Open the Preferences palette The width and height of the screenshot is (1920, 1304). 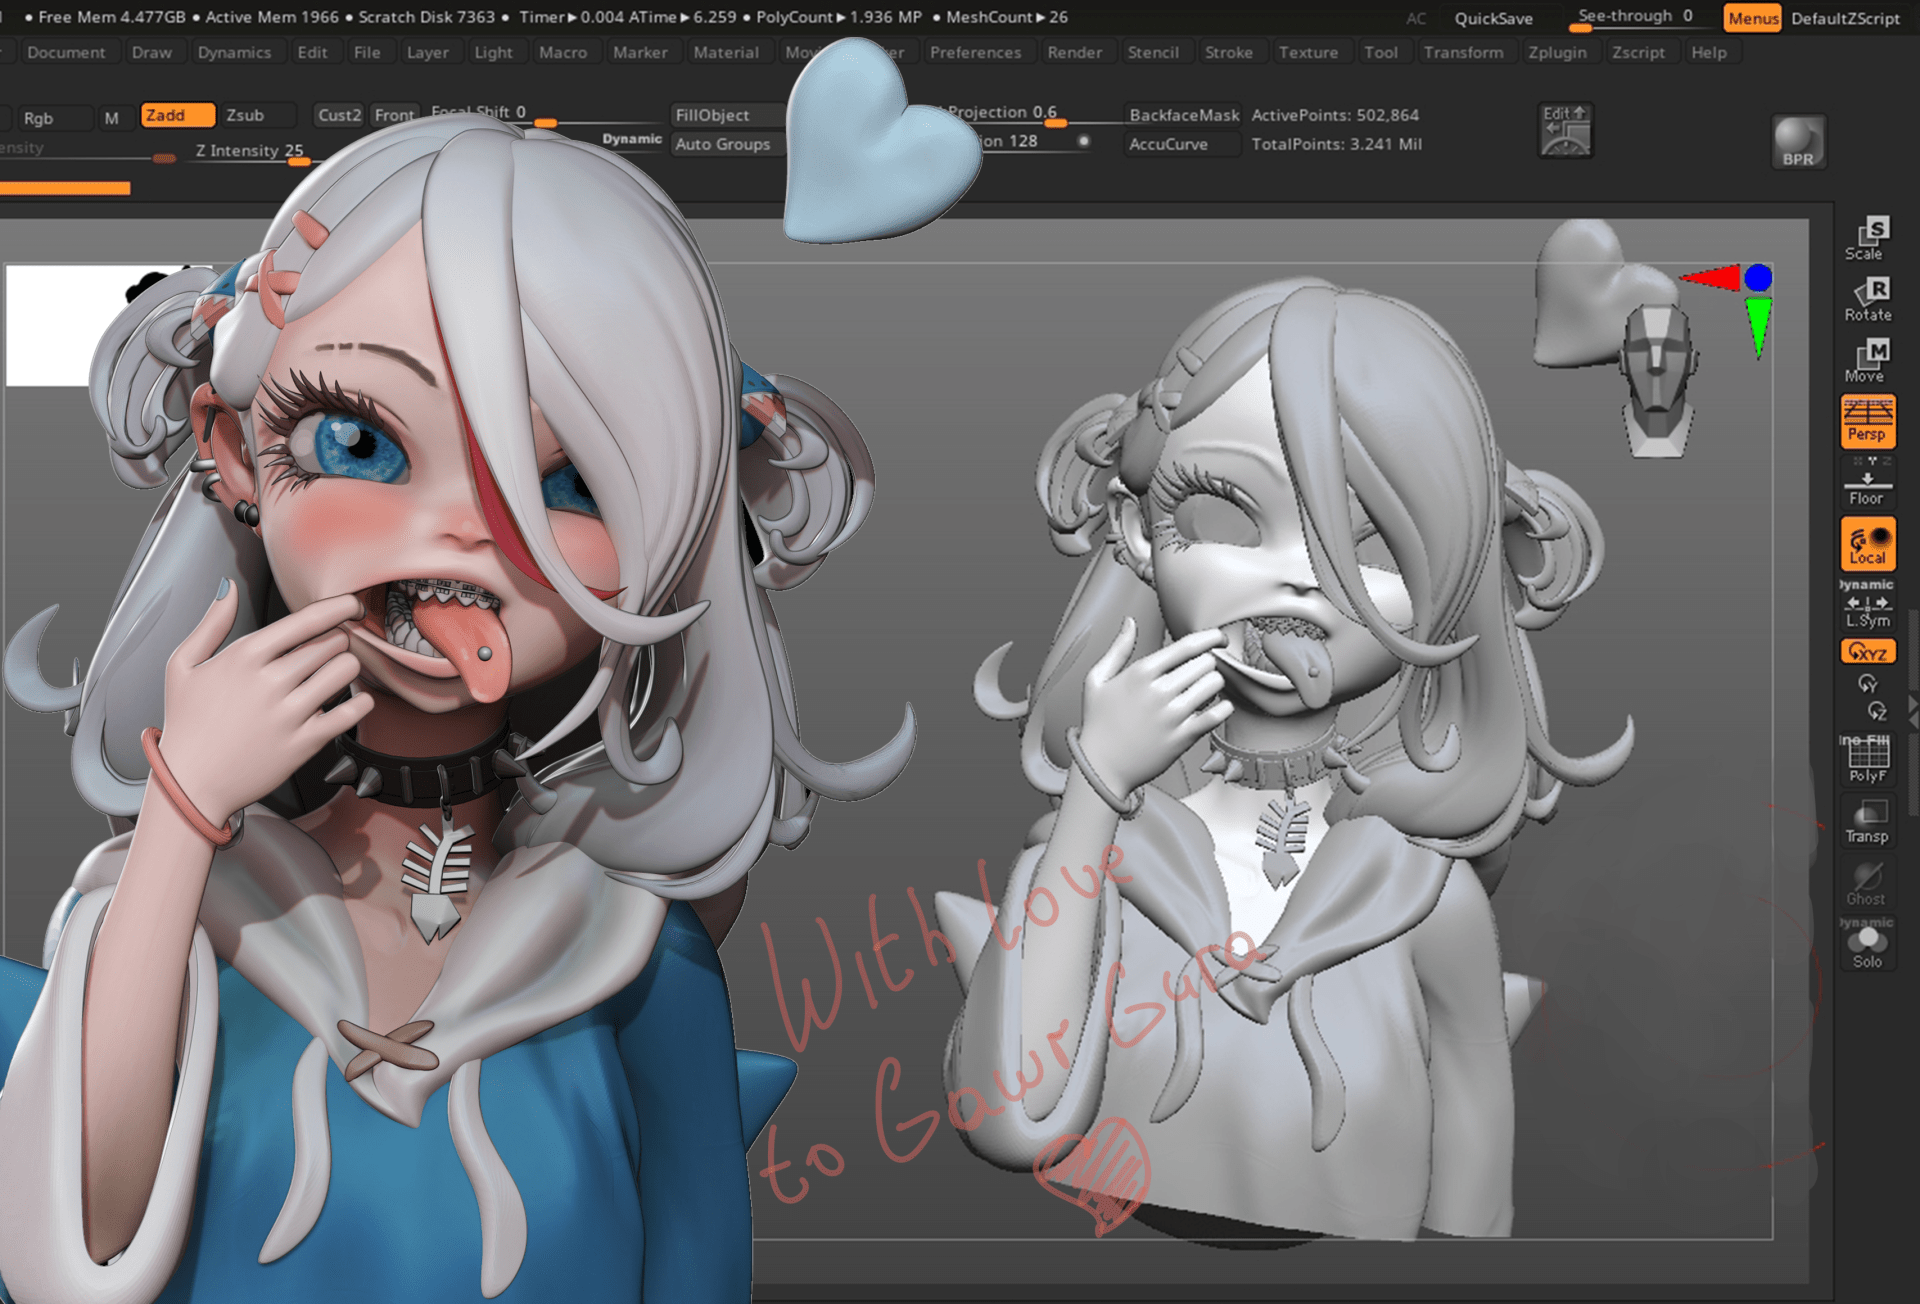(975, 52)
